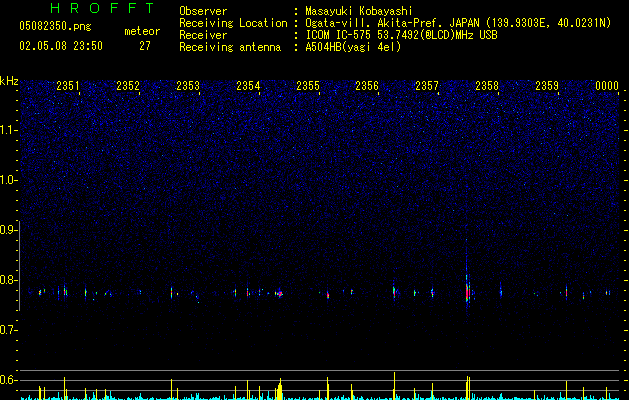Click the 0.6 kHz axis label
Viewport: 629px width, 400px height.
[8, 380]
